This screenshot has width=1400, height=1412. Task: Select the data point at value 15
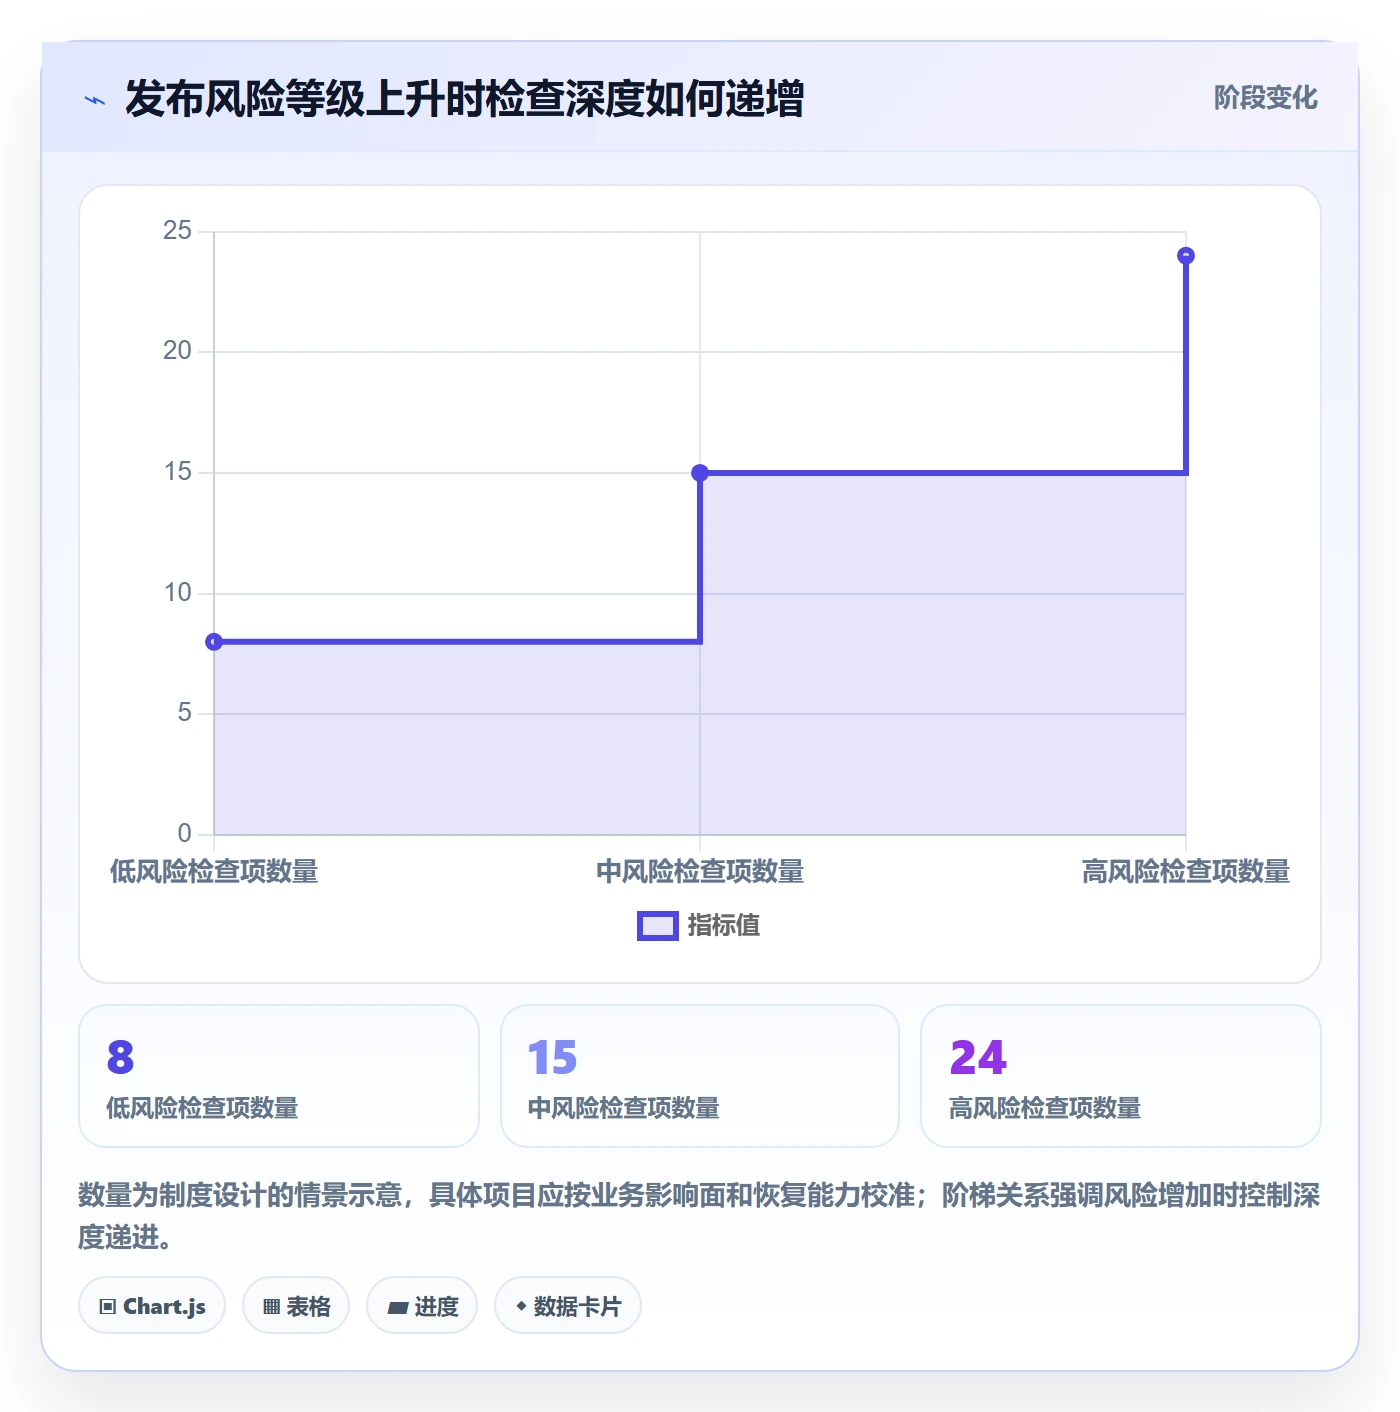coord(700,473)
